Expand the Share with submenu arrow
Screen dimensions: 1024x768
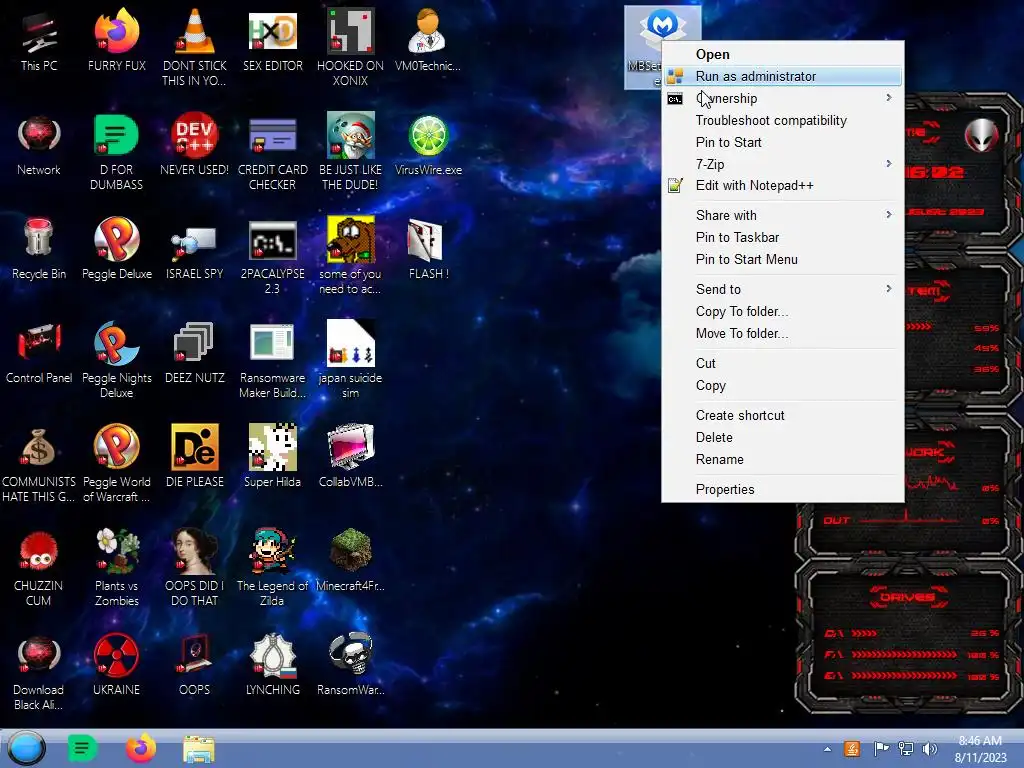pyautogui.click(x=889, y=215)
